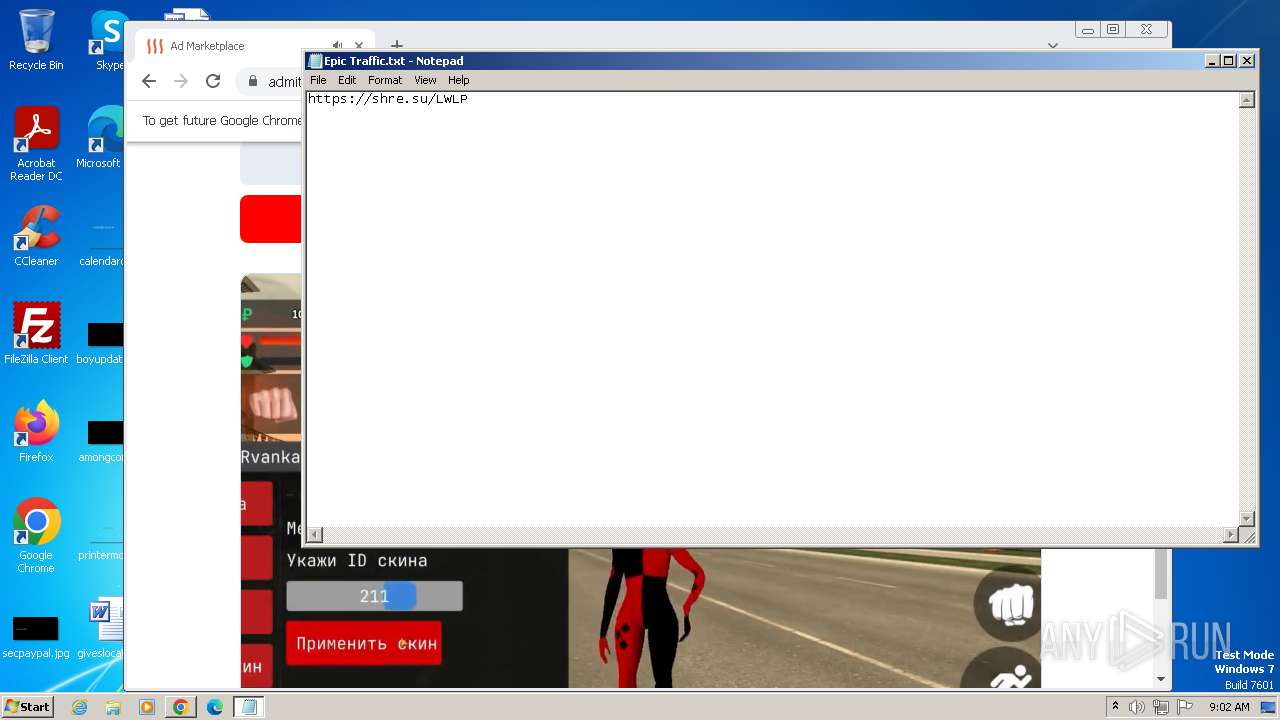This screenshot has height=720, width=1280.
Task: Restore down the Chrome window
Action: click(x=1113, y=30)
